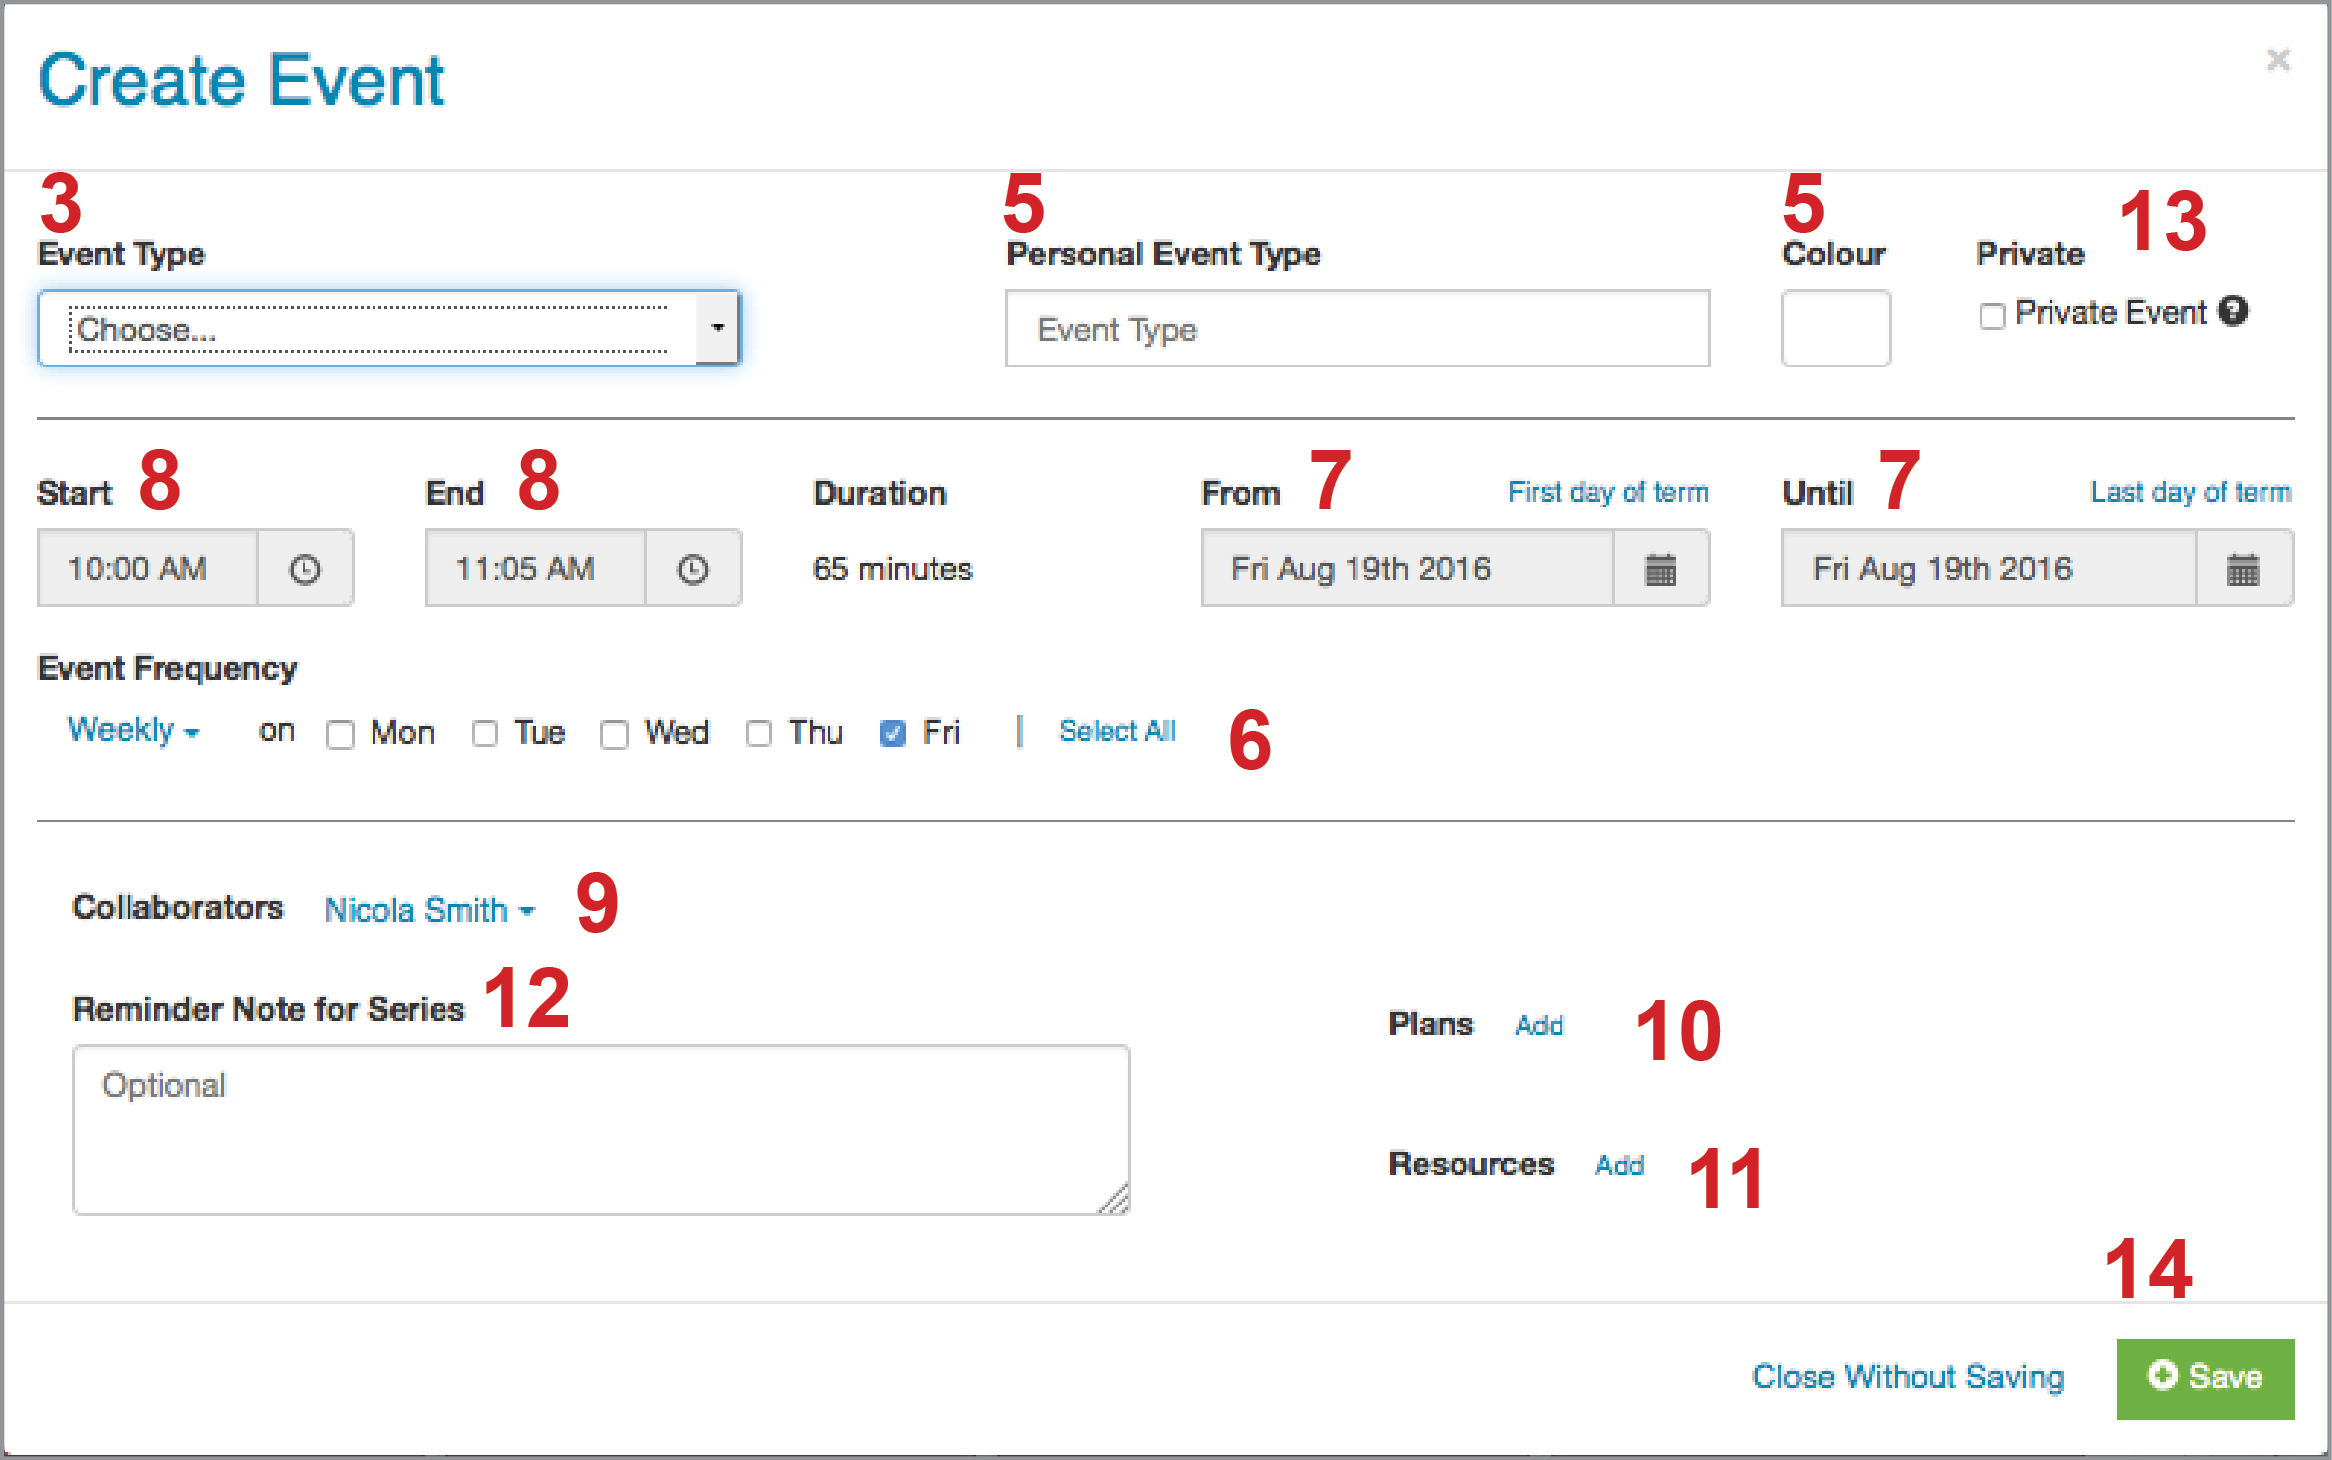Tick the Mon checkbox
Screen dimensions: 2332x1460
[340, 734]
